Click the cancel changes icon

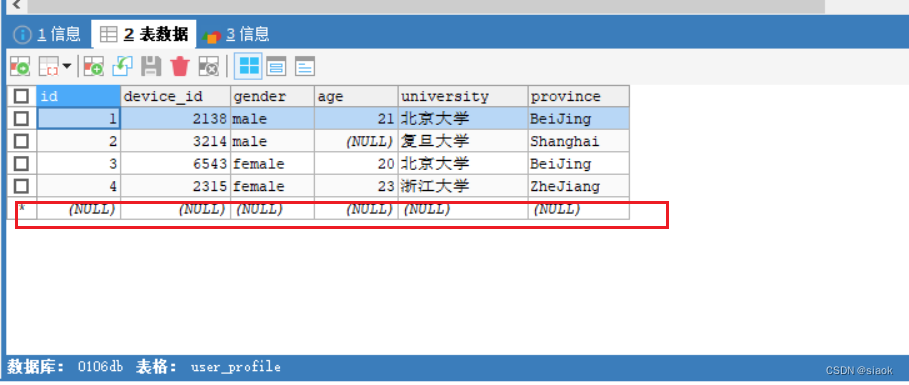tap(209, 67)
